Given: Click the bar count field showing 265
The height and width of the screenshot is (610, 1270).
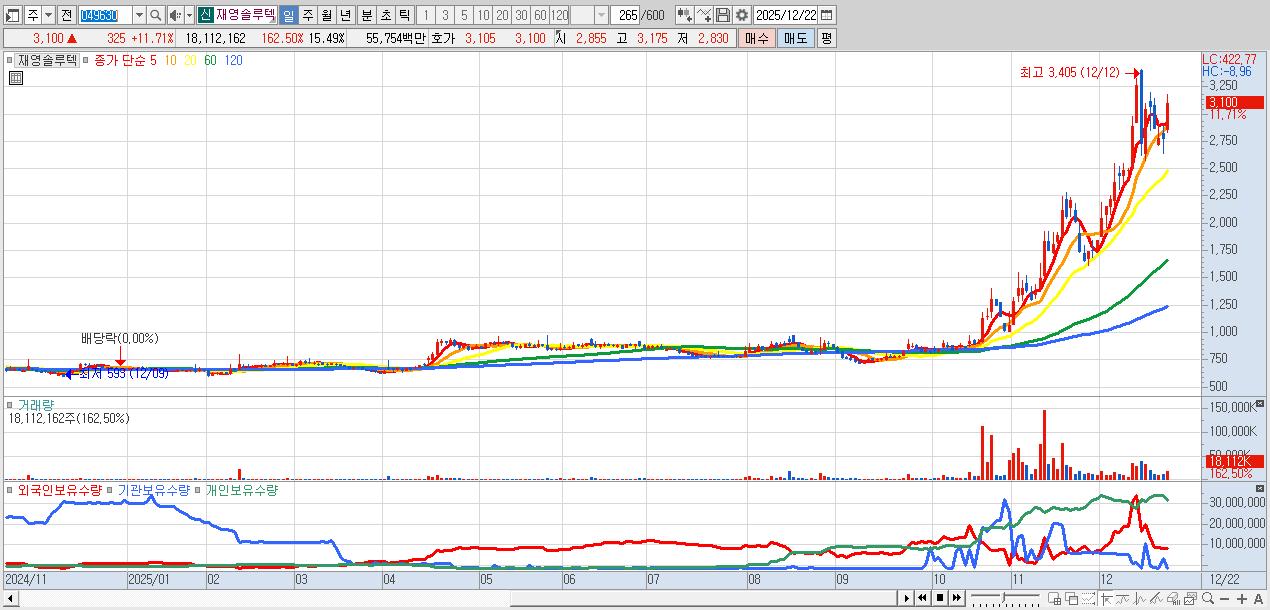Looking at the screenshot, I should (626, 15).
